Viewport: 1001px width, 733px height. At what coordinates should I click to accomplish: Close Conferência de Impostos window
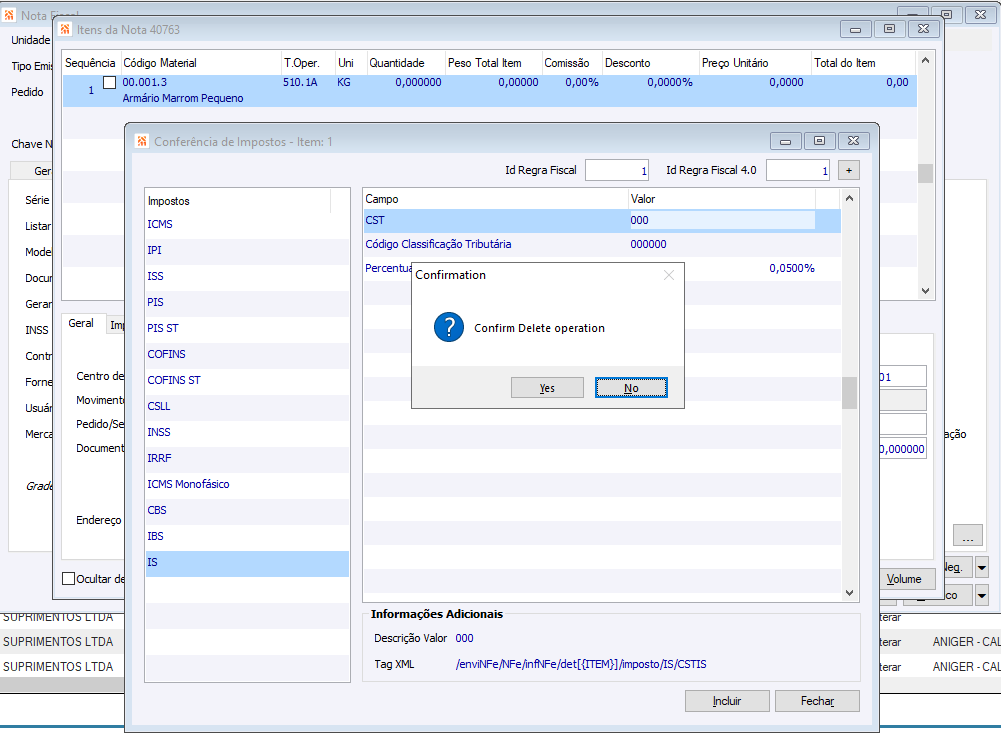pyautogui.click(x=854, y=141)
